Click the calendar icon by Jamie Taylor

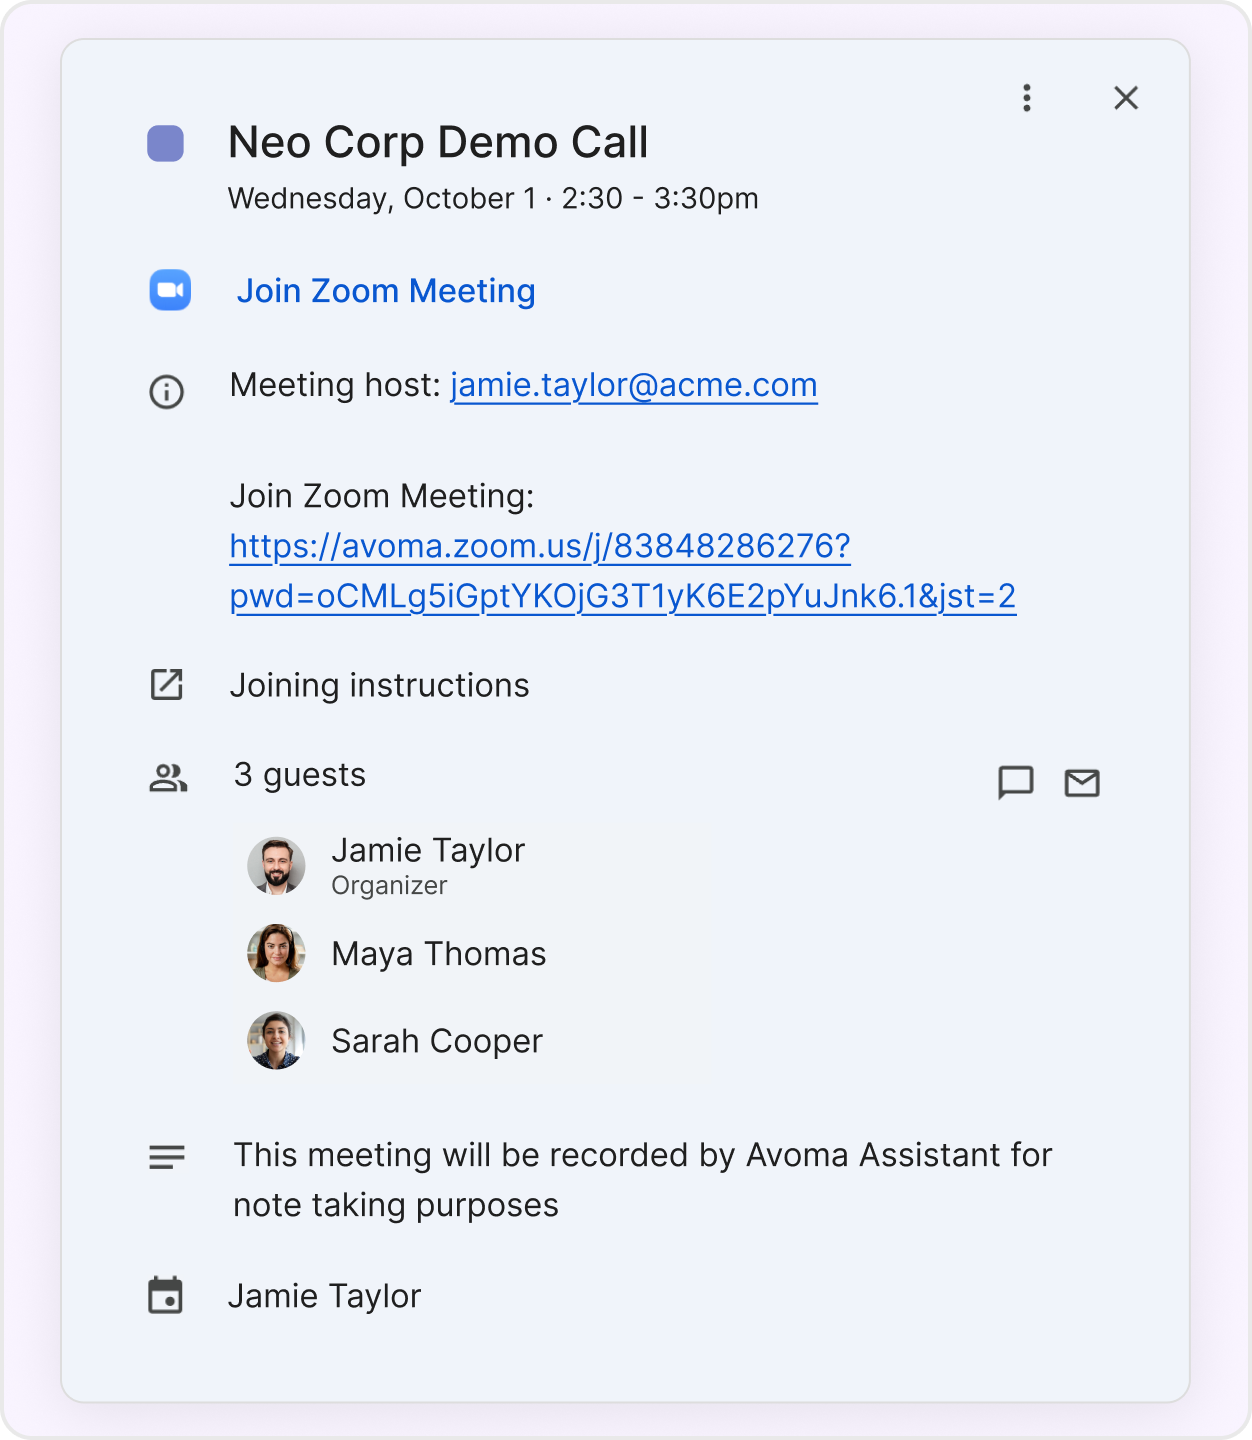166,1295
